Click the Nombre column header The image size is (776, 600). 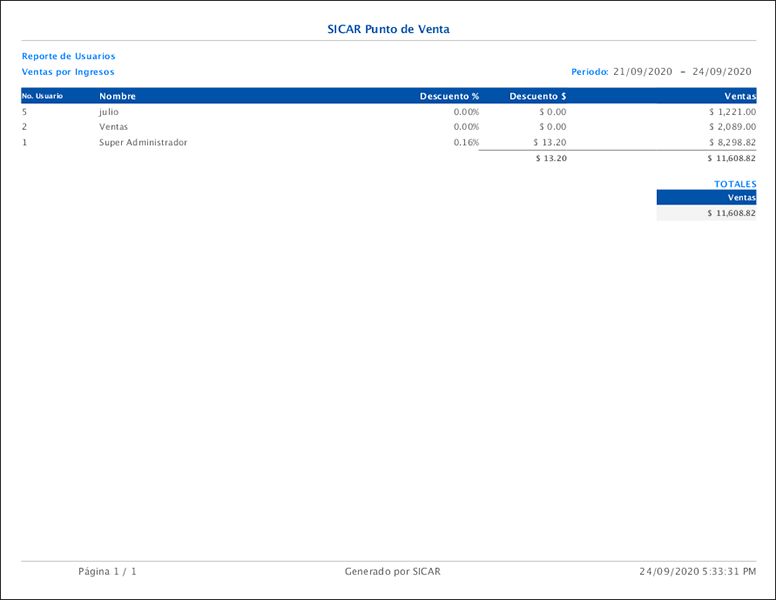tap(117, 96)
